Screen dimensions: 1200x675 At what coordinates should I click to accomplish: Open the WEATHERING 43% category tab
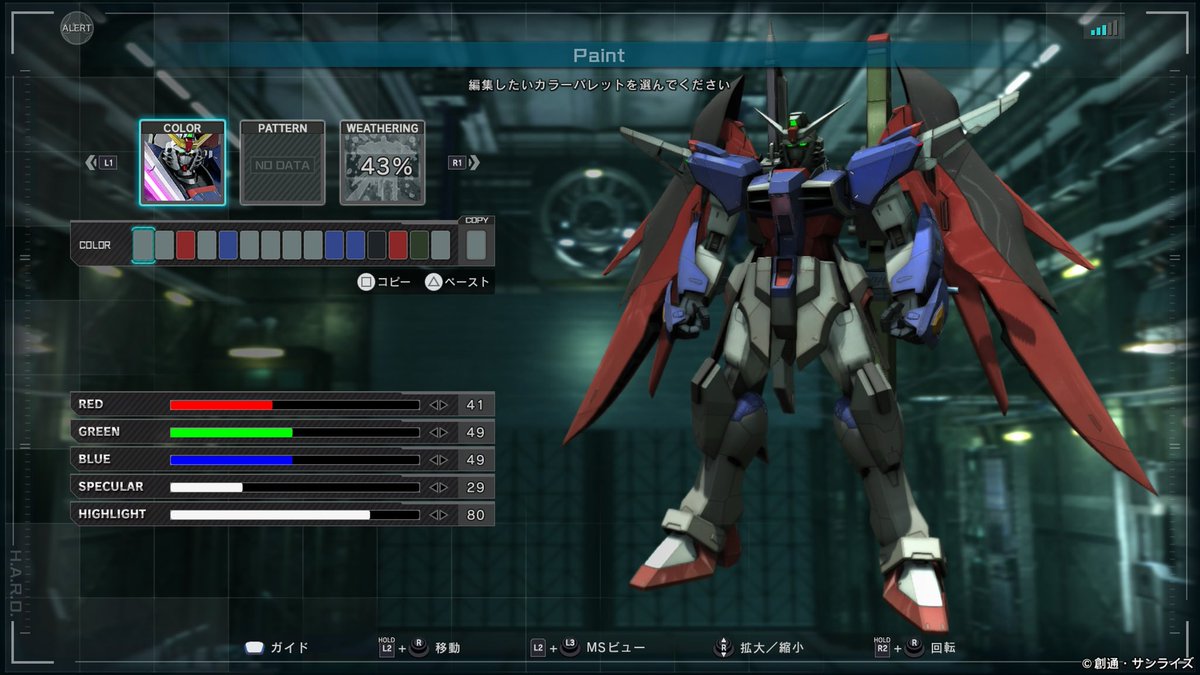pyautogui.click(x=382, y=162)
